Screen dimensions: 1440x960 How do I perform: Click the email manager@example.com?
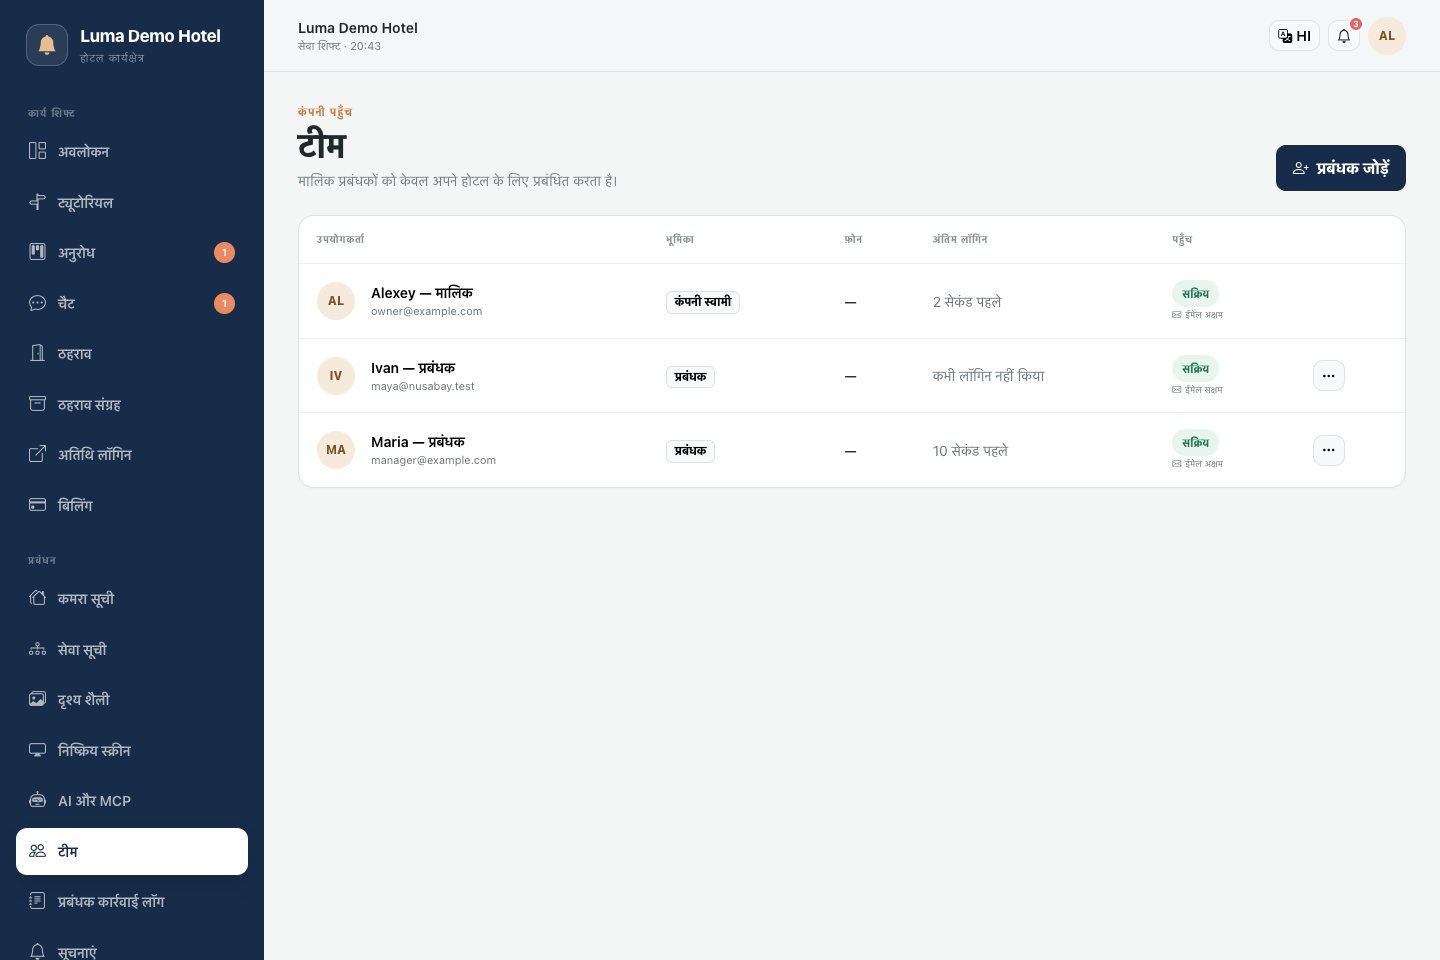[433, 461]
